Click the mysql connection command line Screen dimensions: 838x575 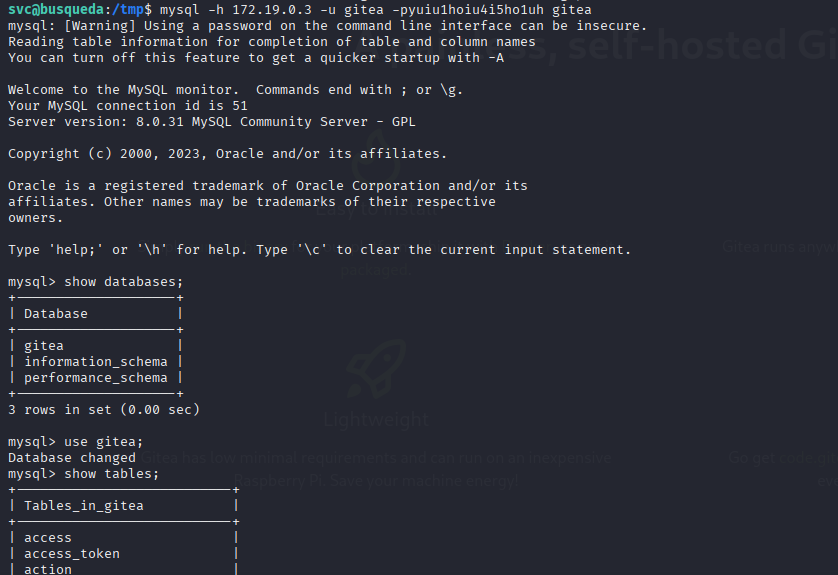tap(376, 10)
